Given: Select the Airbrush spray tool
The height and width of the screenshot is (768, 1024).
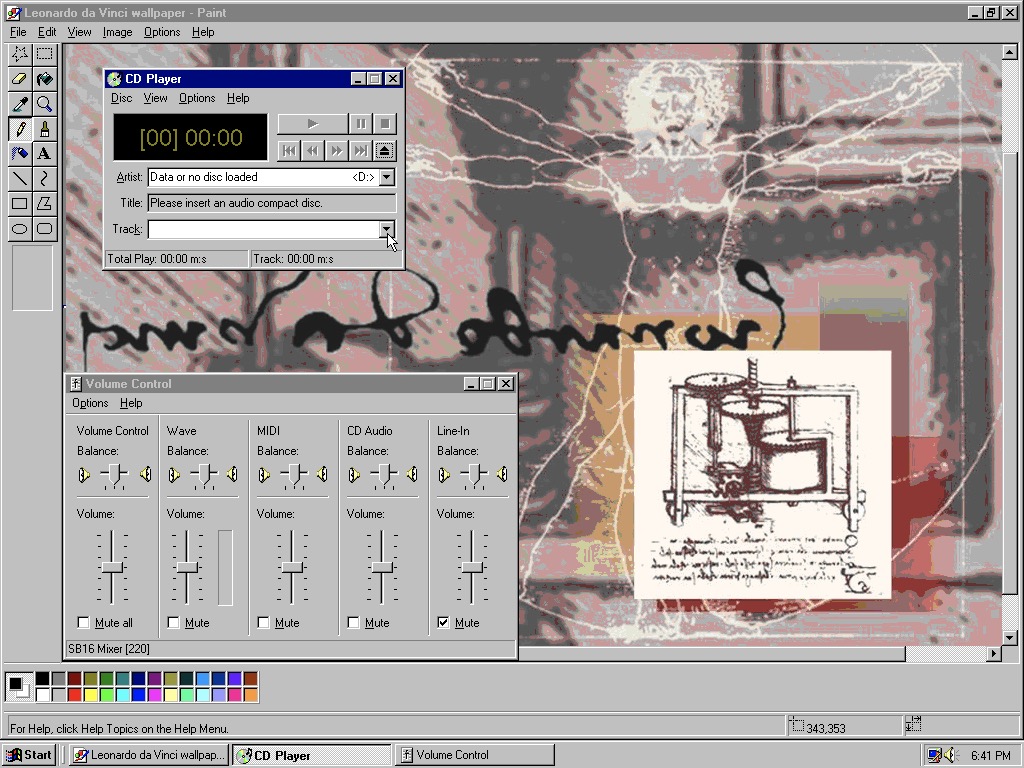Looking at the screenshot, I should click(x=20, y=153).
